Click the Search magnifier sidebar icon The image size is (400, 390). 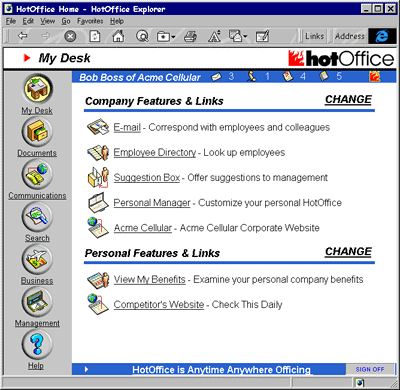click(37, 217)
